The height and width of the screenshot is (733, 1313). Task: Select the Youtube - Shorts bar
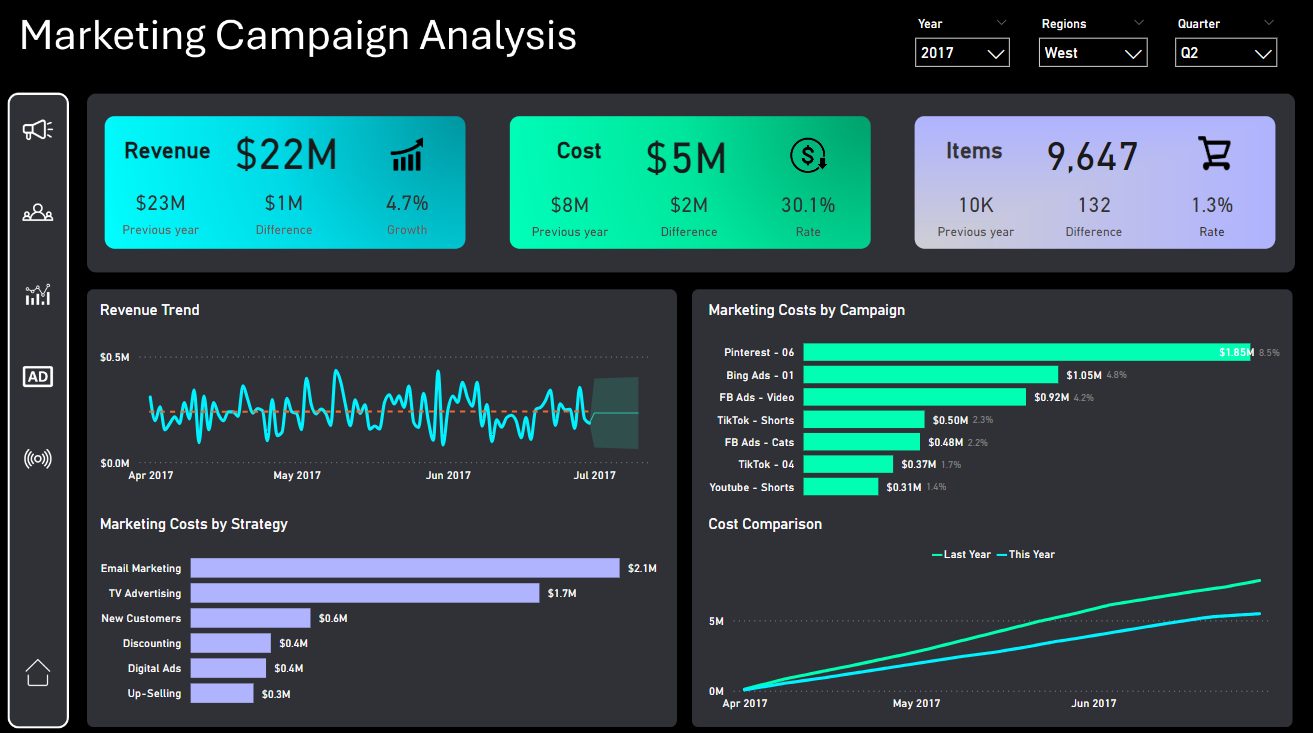coord(841,487)
